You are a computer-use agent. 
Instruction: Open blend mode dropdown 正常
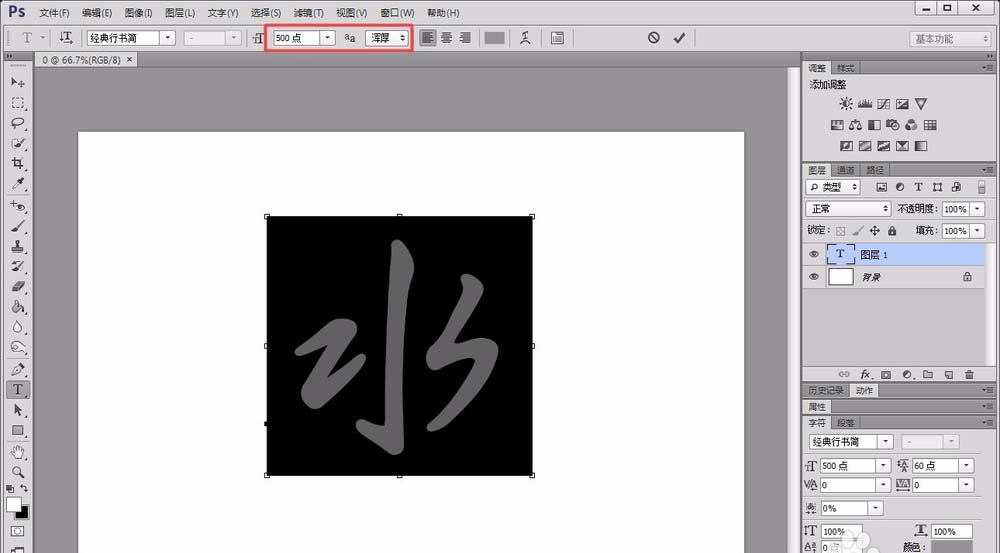tap(848, 209)
